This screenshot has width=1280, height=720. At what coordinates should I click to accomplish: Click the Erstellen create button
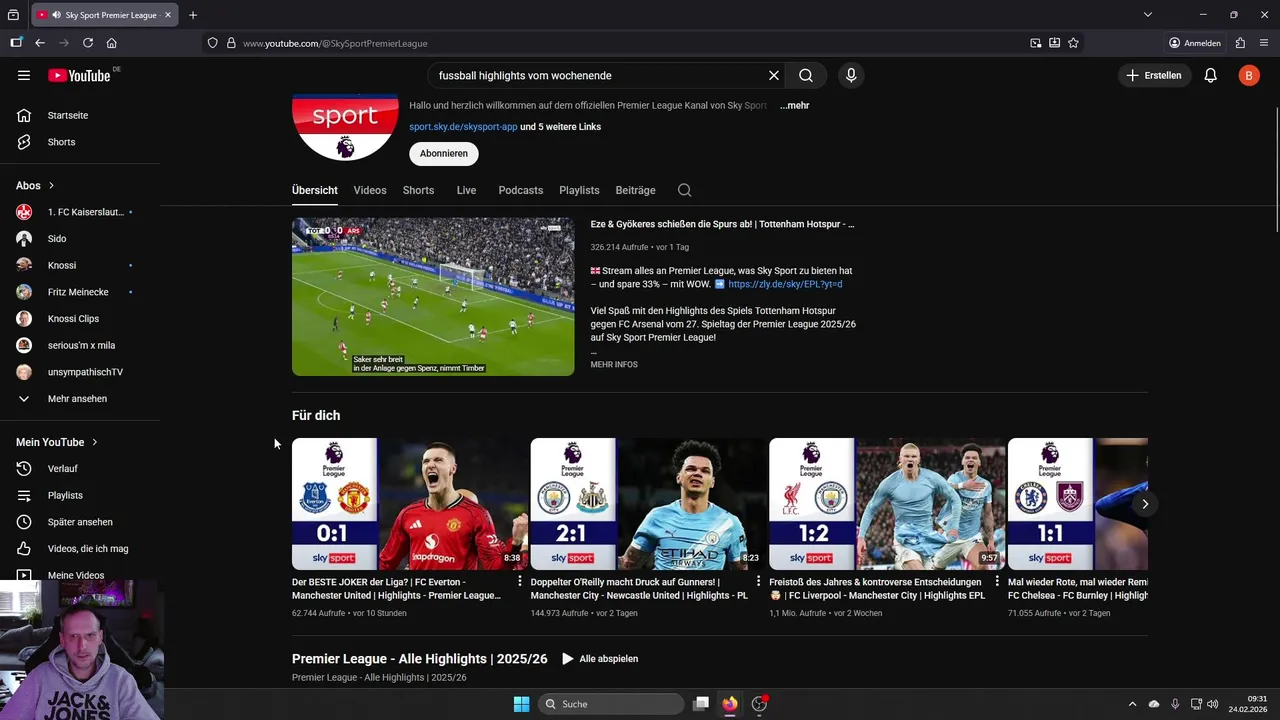1154,75
